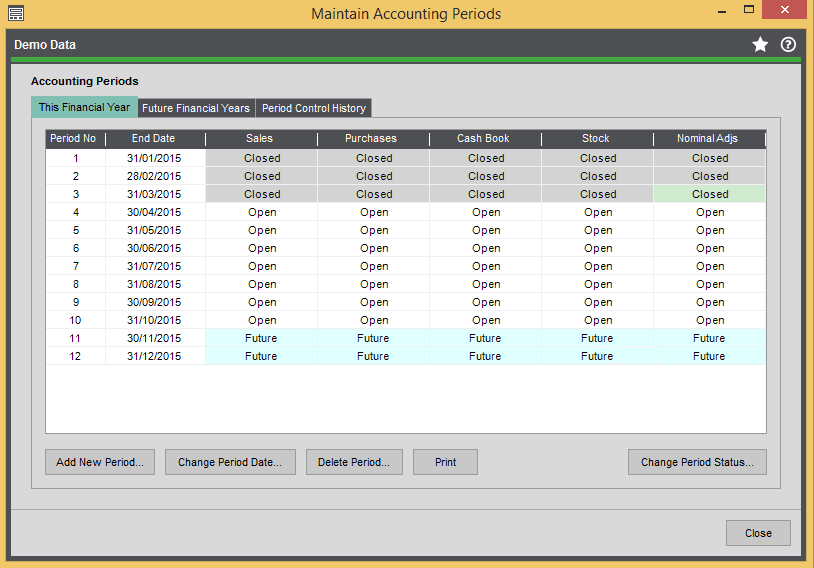Click Sales Open cell for period 9
Viewport: 814px width, 568px height.
click(262, 302)
